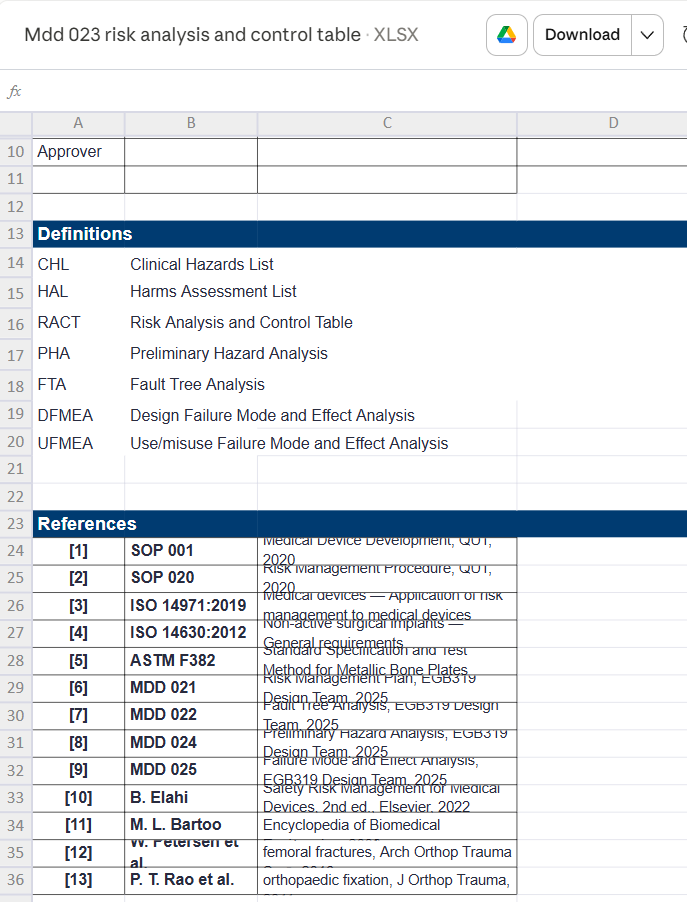Screen dimensions: 687x902
Task: Click 'Harms Assessment List' cell
Action: (x=213, y=292)
